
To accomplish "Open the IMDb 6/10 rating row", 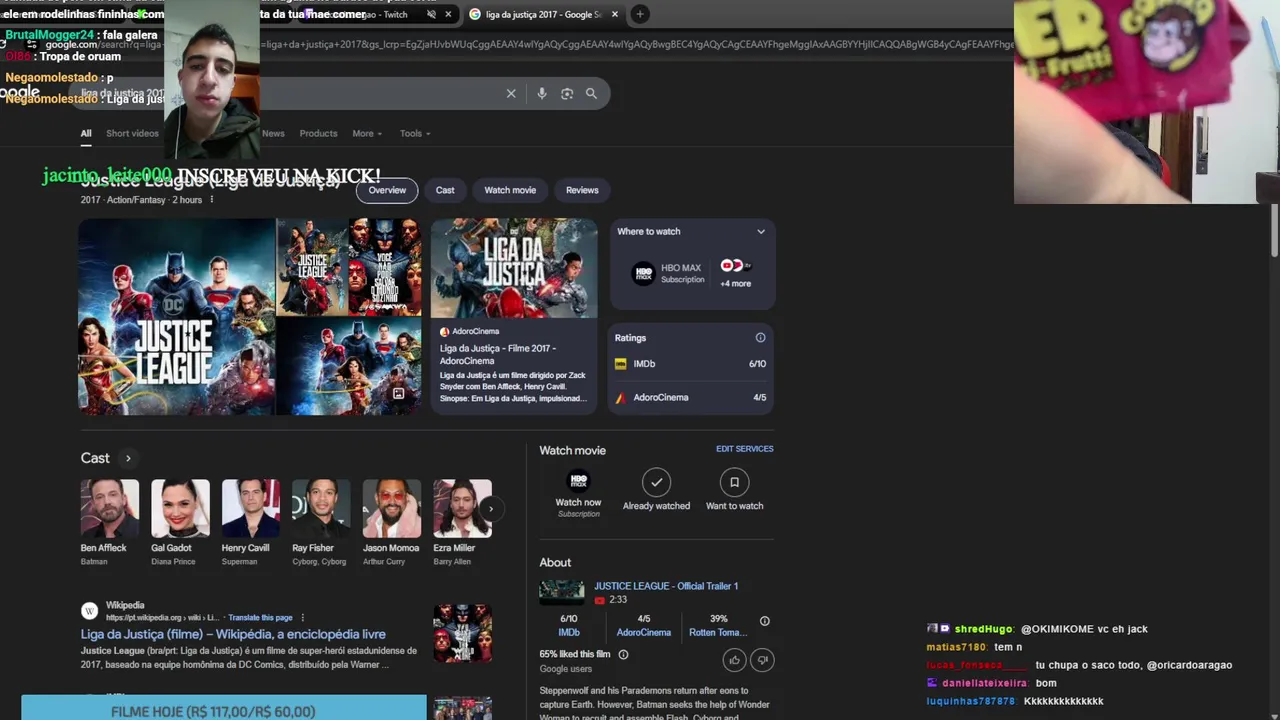I will click(x=691, y=364).
